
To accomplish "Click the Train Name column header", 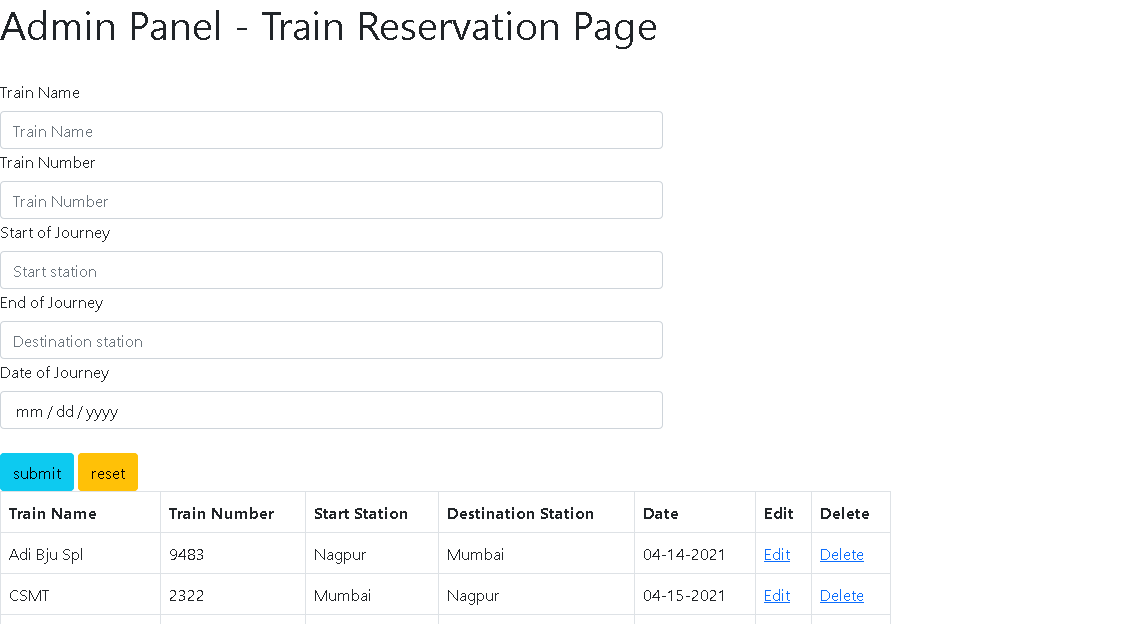I will [x=51, y=513].
